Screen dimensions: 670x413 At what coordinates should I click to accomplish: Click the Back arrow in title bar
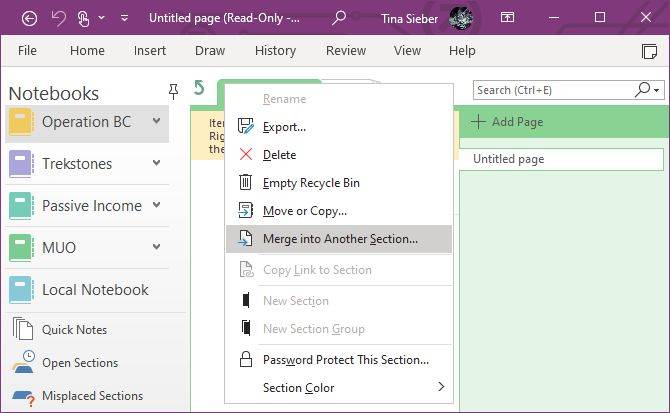pyautogui.click(x=29, y=18)
